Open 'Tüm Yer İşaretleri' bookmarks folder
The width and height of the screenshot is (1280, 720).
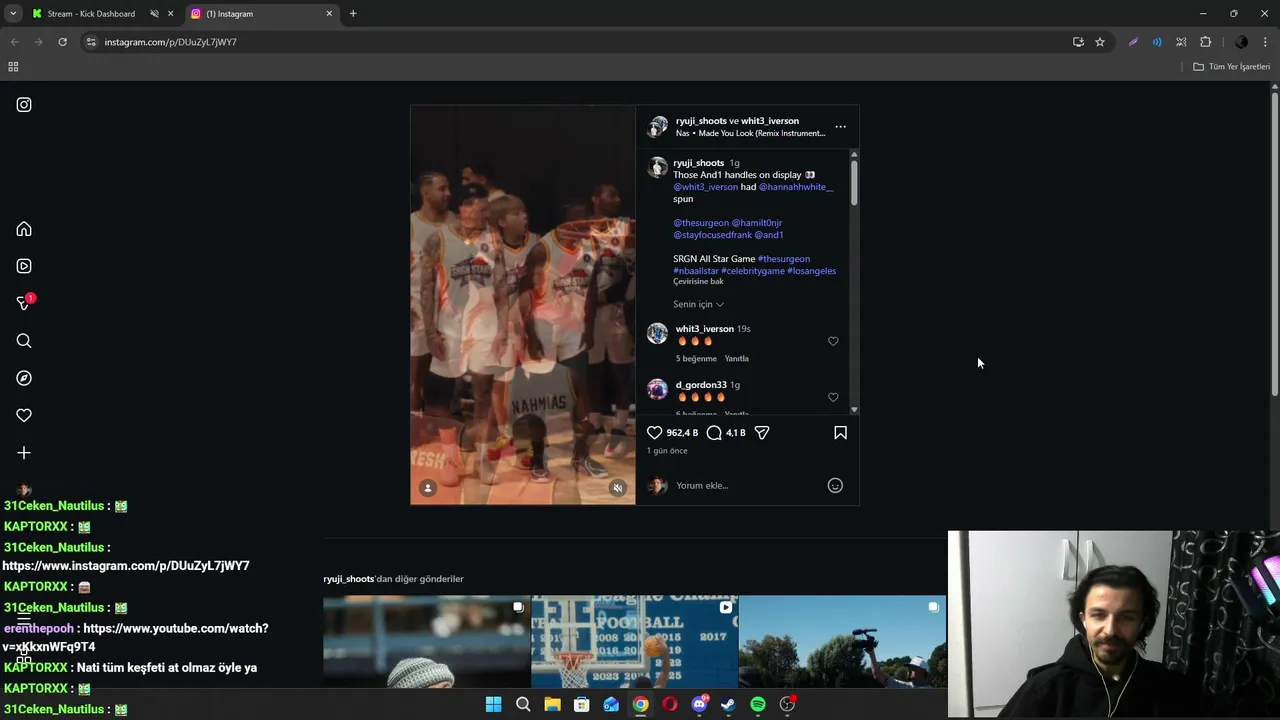(1232, 67)
